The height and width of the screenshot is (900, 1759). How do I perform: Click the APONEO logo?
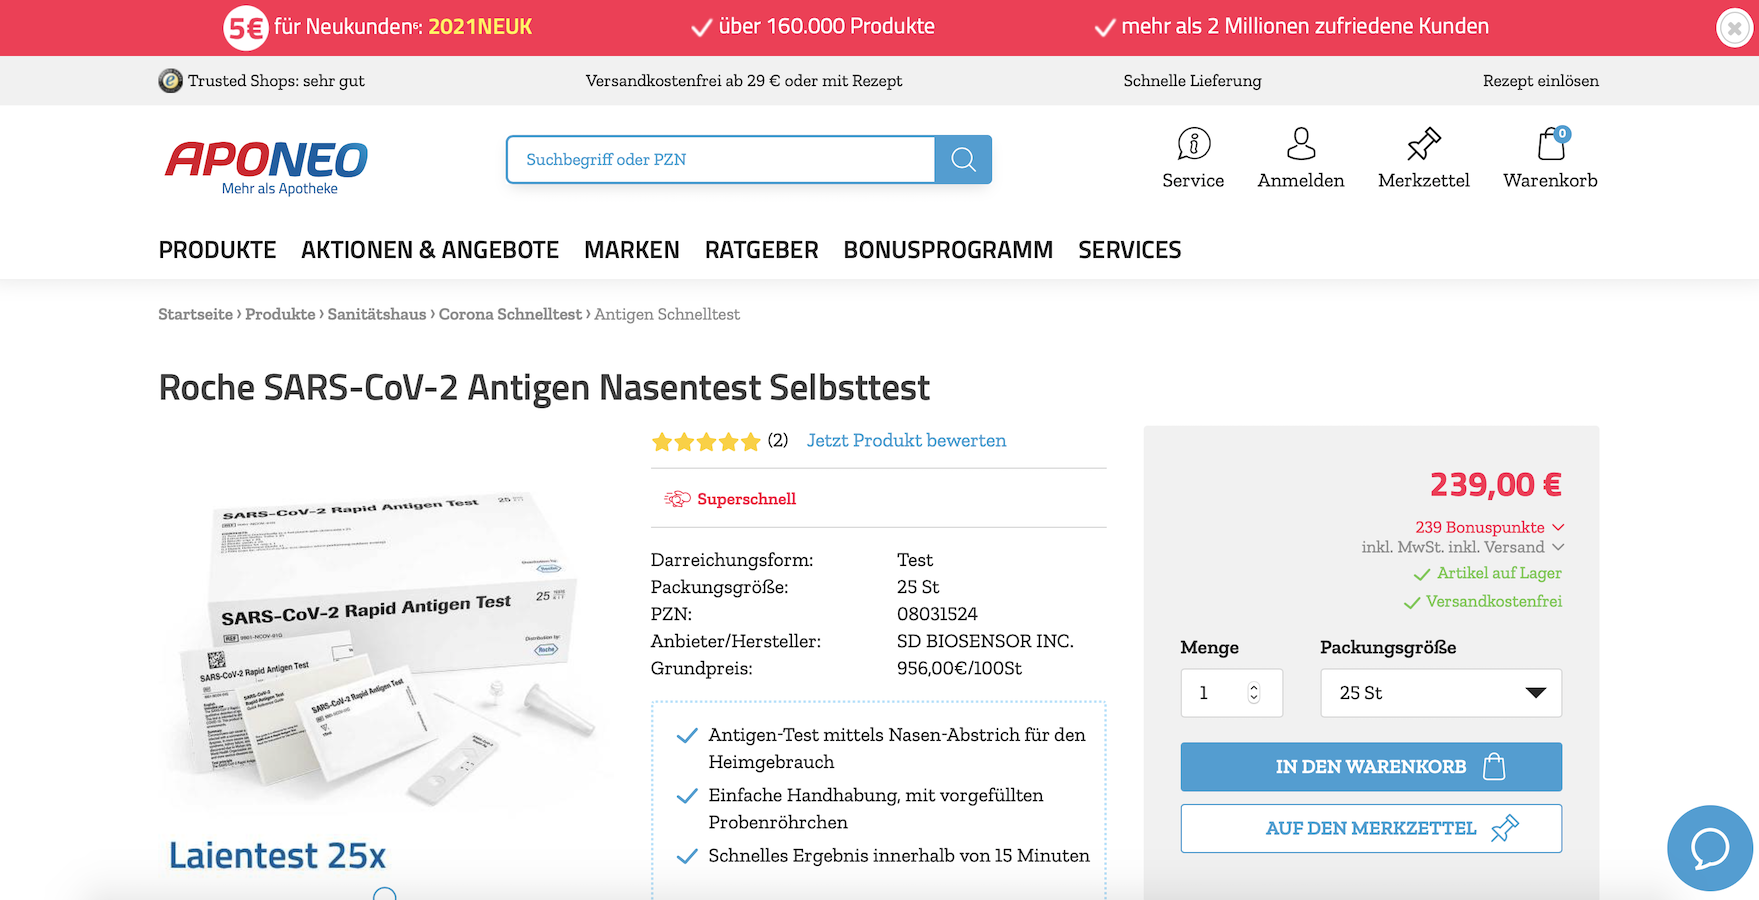click(x=267, y=167)
